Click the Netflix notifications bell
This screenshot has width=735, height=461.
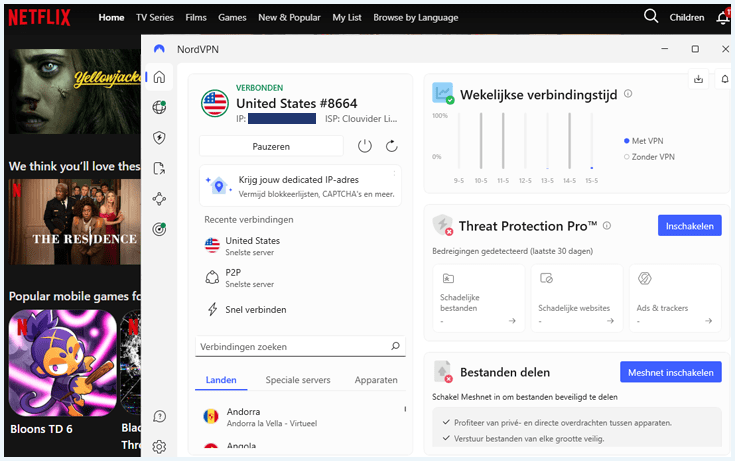pyautogui.click(x=723, y=17)
